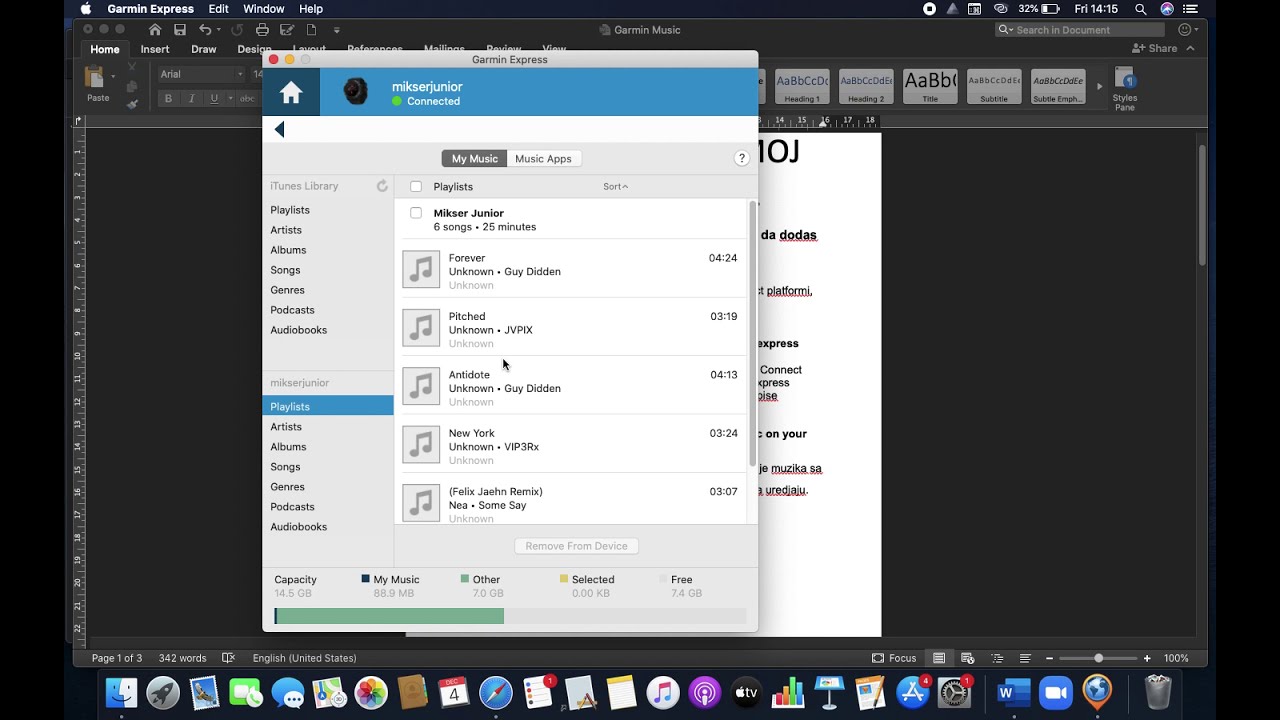Open Spotlight search in menu bar

(1141, 9)
